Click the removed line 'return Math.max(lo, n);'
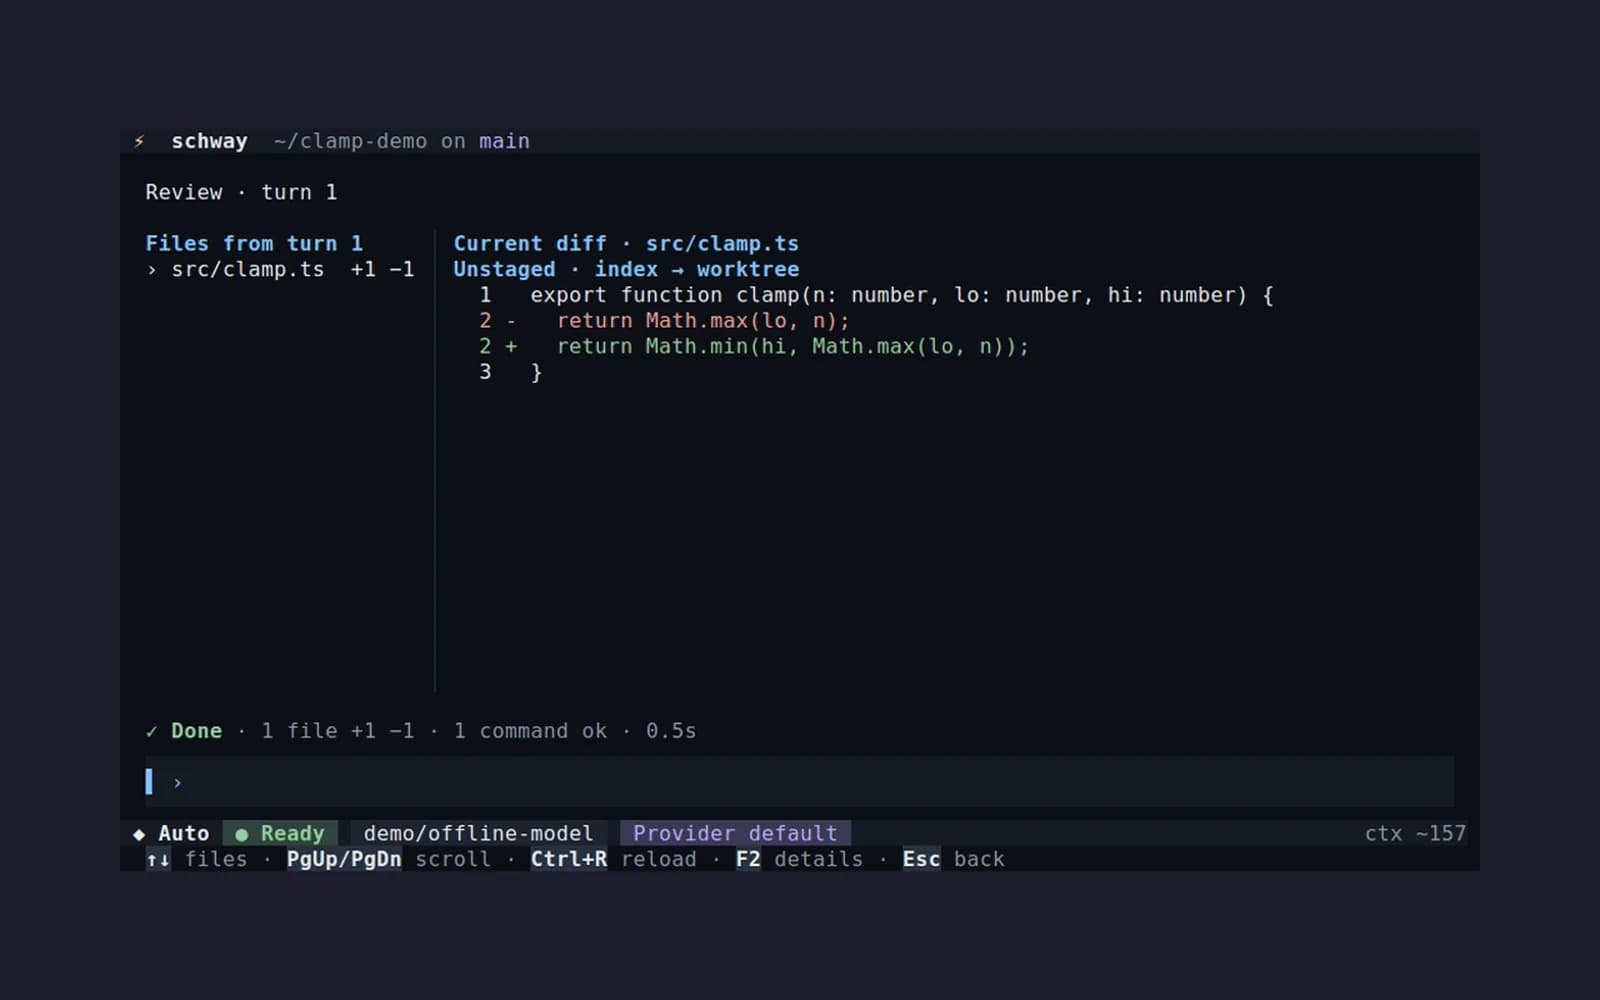Viewport: 1600px width, 1000px height. [x=703, y=320]
